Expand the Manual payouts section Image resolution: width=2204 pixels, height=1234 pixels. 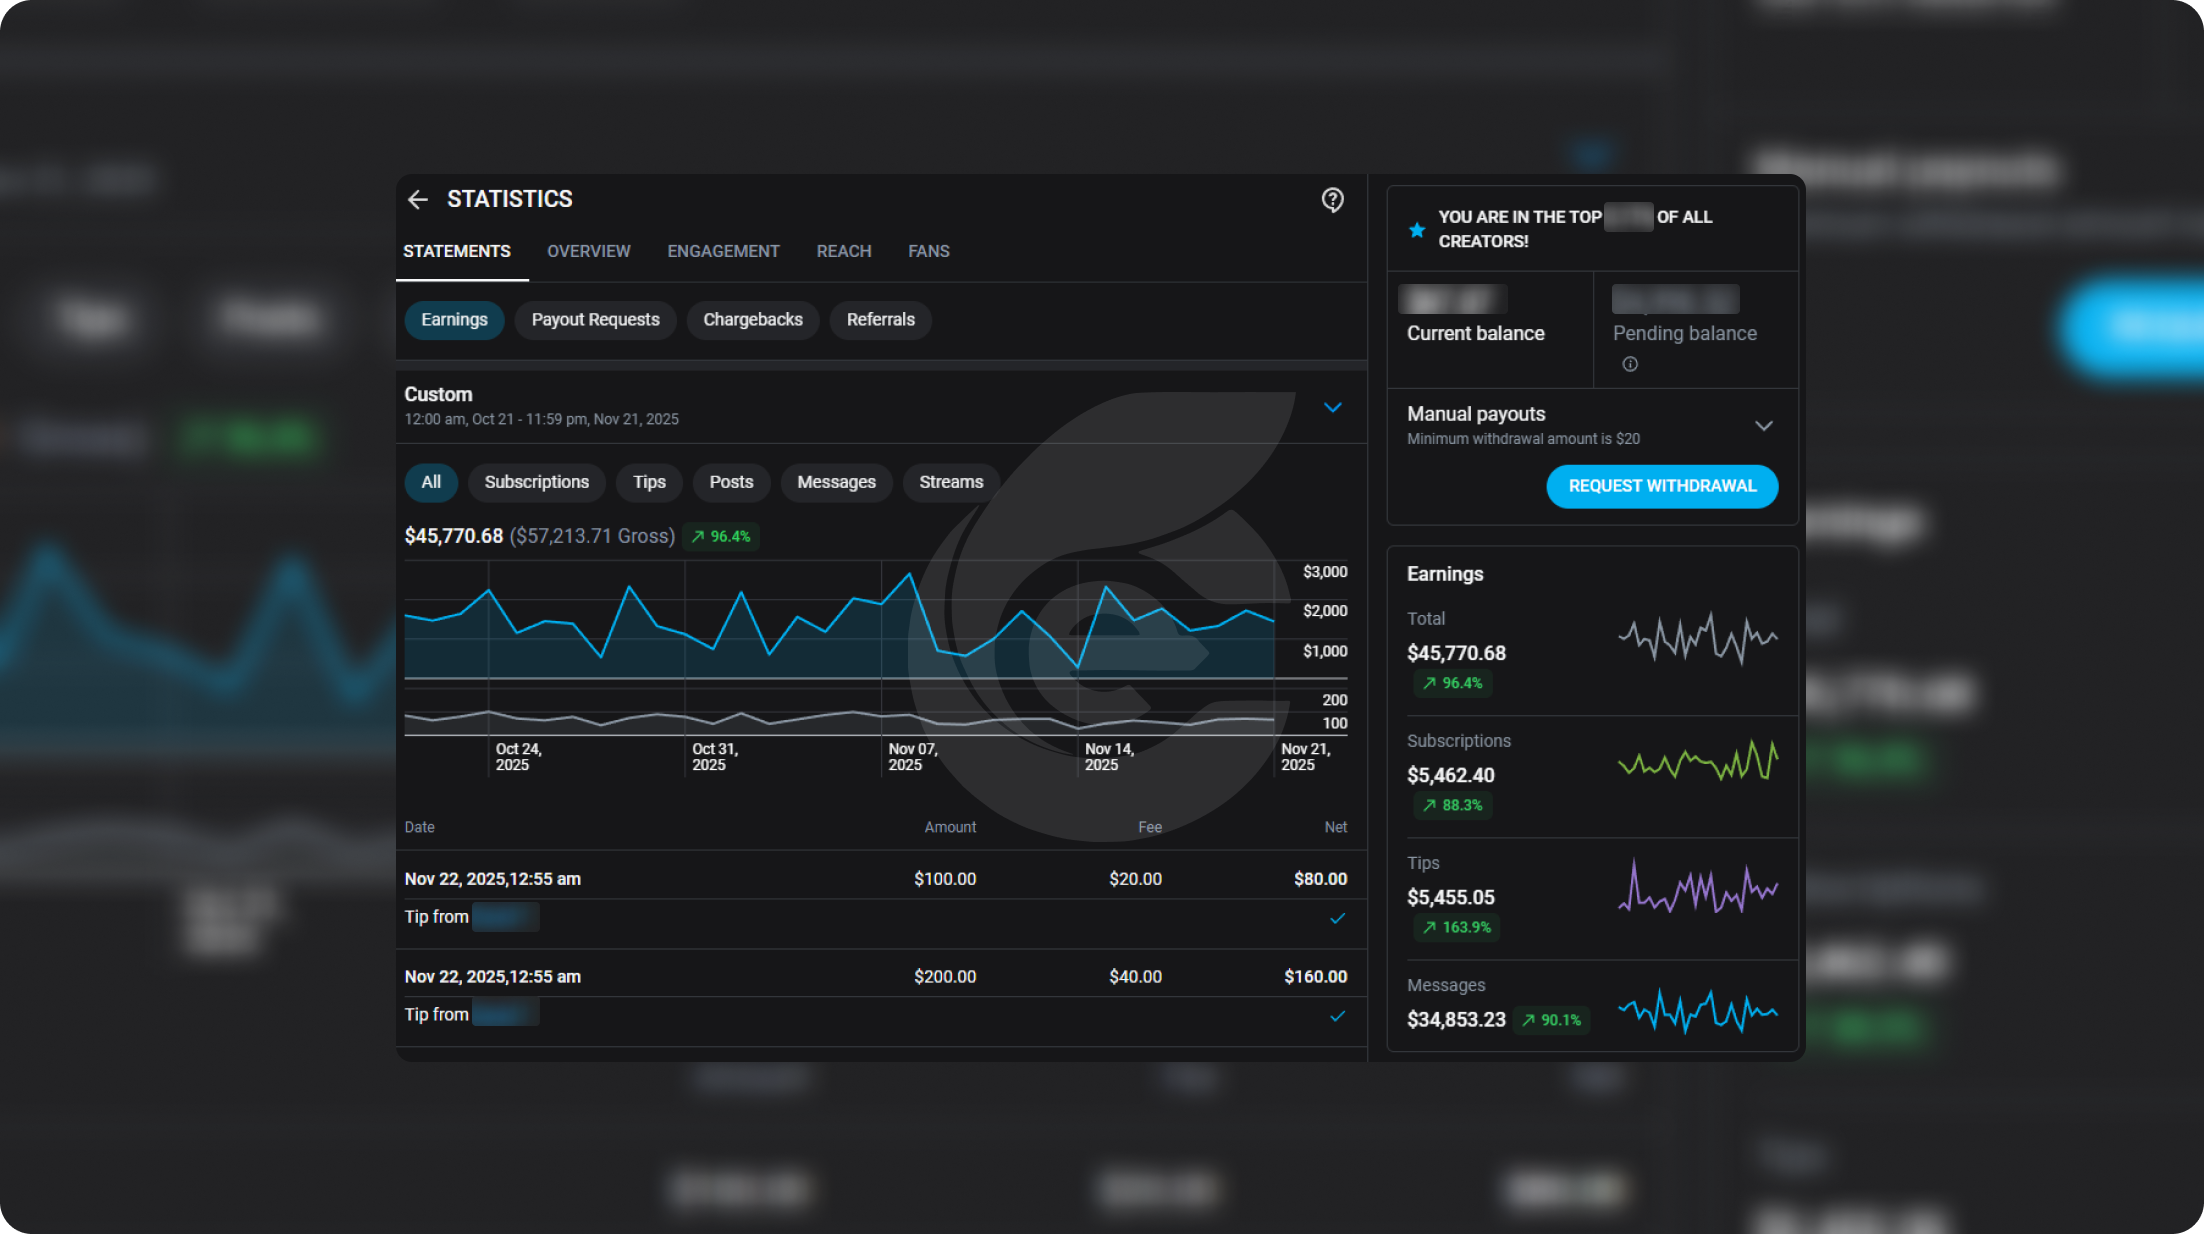coord(1763,426)
